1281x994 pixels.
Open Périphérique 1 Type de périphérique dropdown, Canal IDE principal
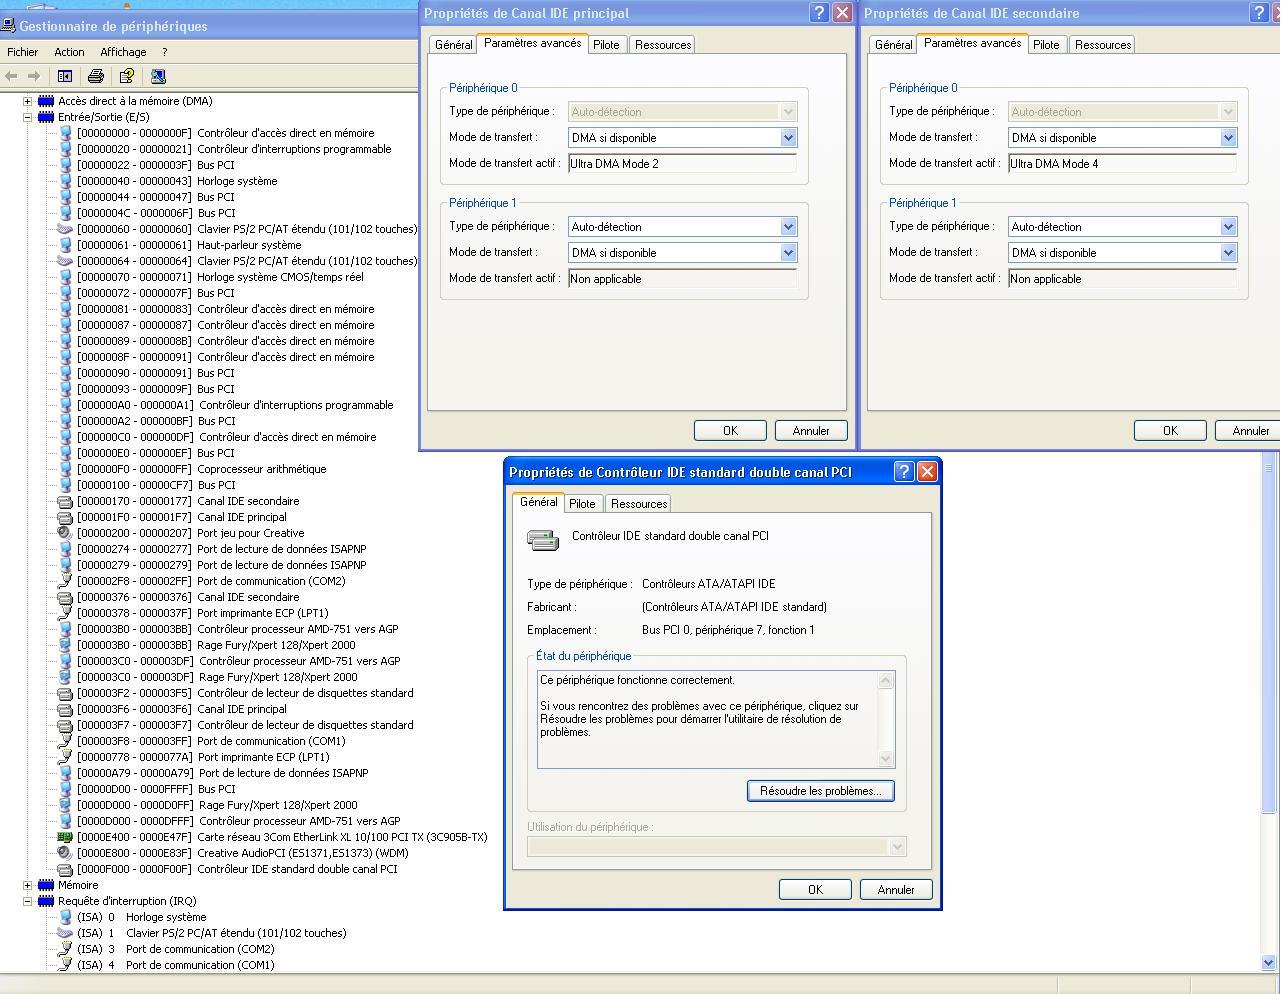point(788,227)
